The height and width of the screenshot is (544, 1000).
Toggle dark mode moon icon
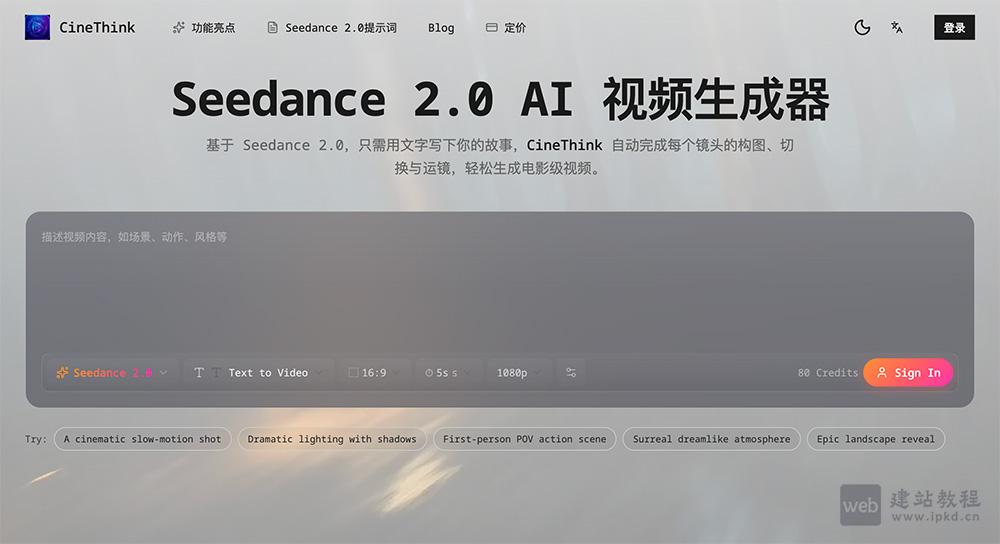click(862, 27)
